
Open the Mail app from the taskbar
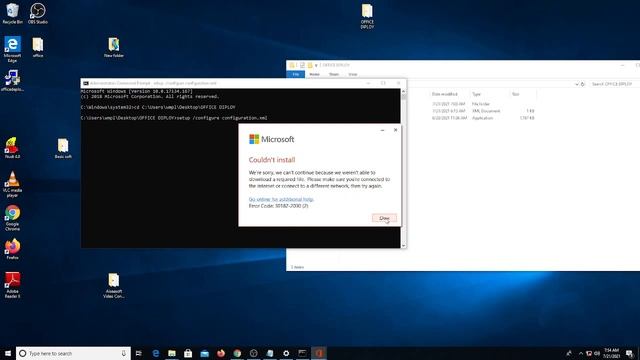tap(204, 353)
